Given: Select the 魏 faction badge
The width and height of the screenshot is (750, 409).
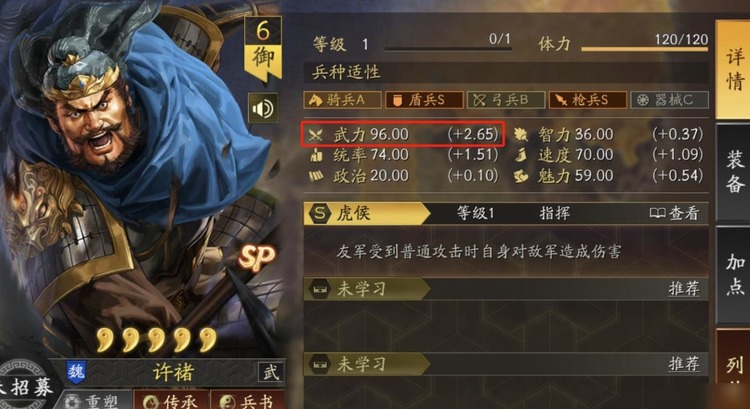Looking at the screenshot, I should (76, 372).
